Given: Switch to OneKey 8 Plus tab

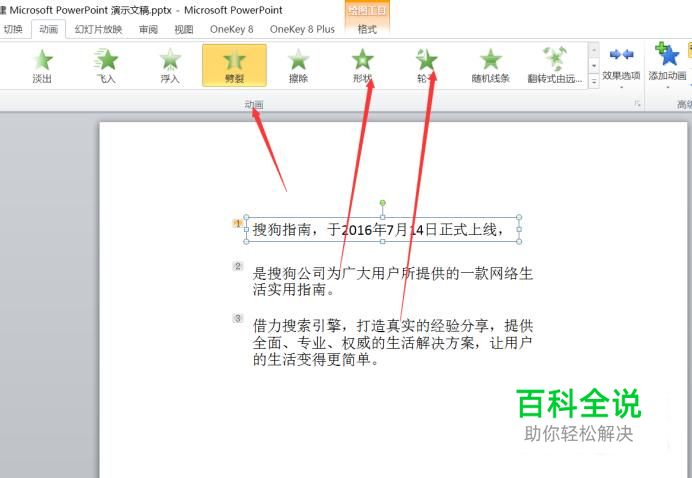Looking at the screenshot, I should [x=302, y=29].
